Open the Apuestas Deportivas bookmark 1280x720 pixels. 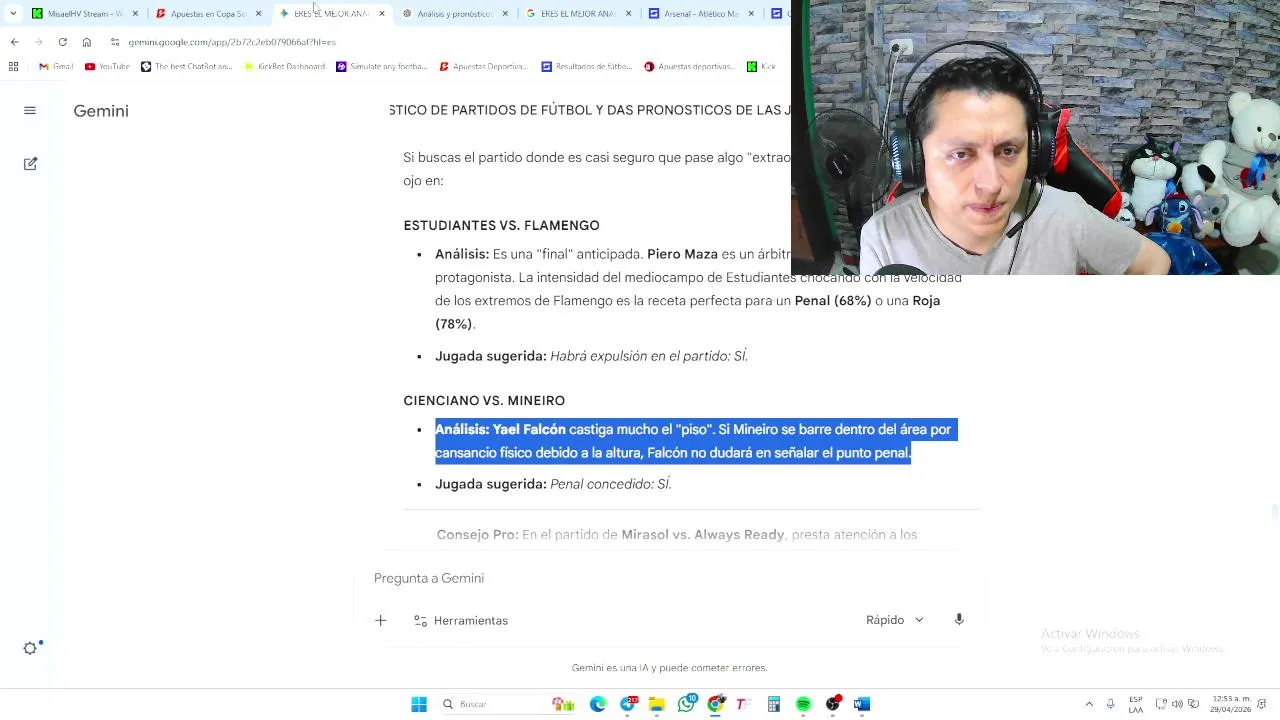(483, 66)
